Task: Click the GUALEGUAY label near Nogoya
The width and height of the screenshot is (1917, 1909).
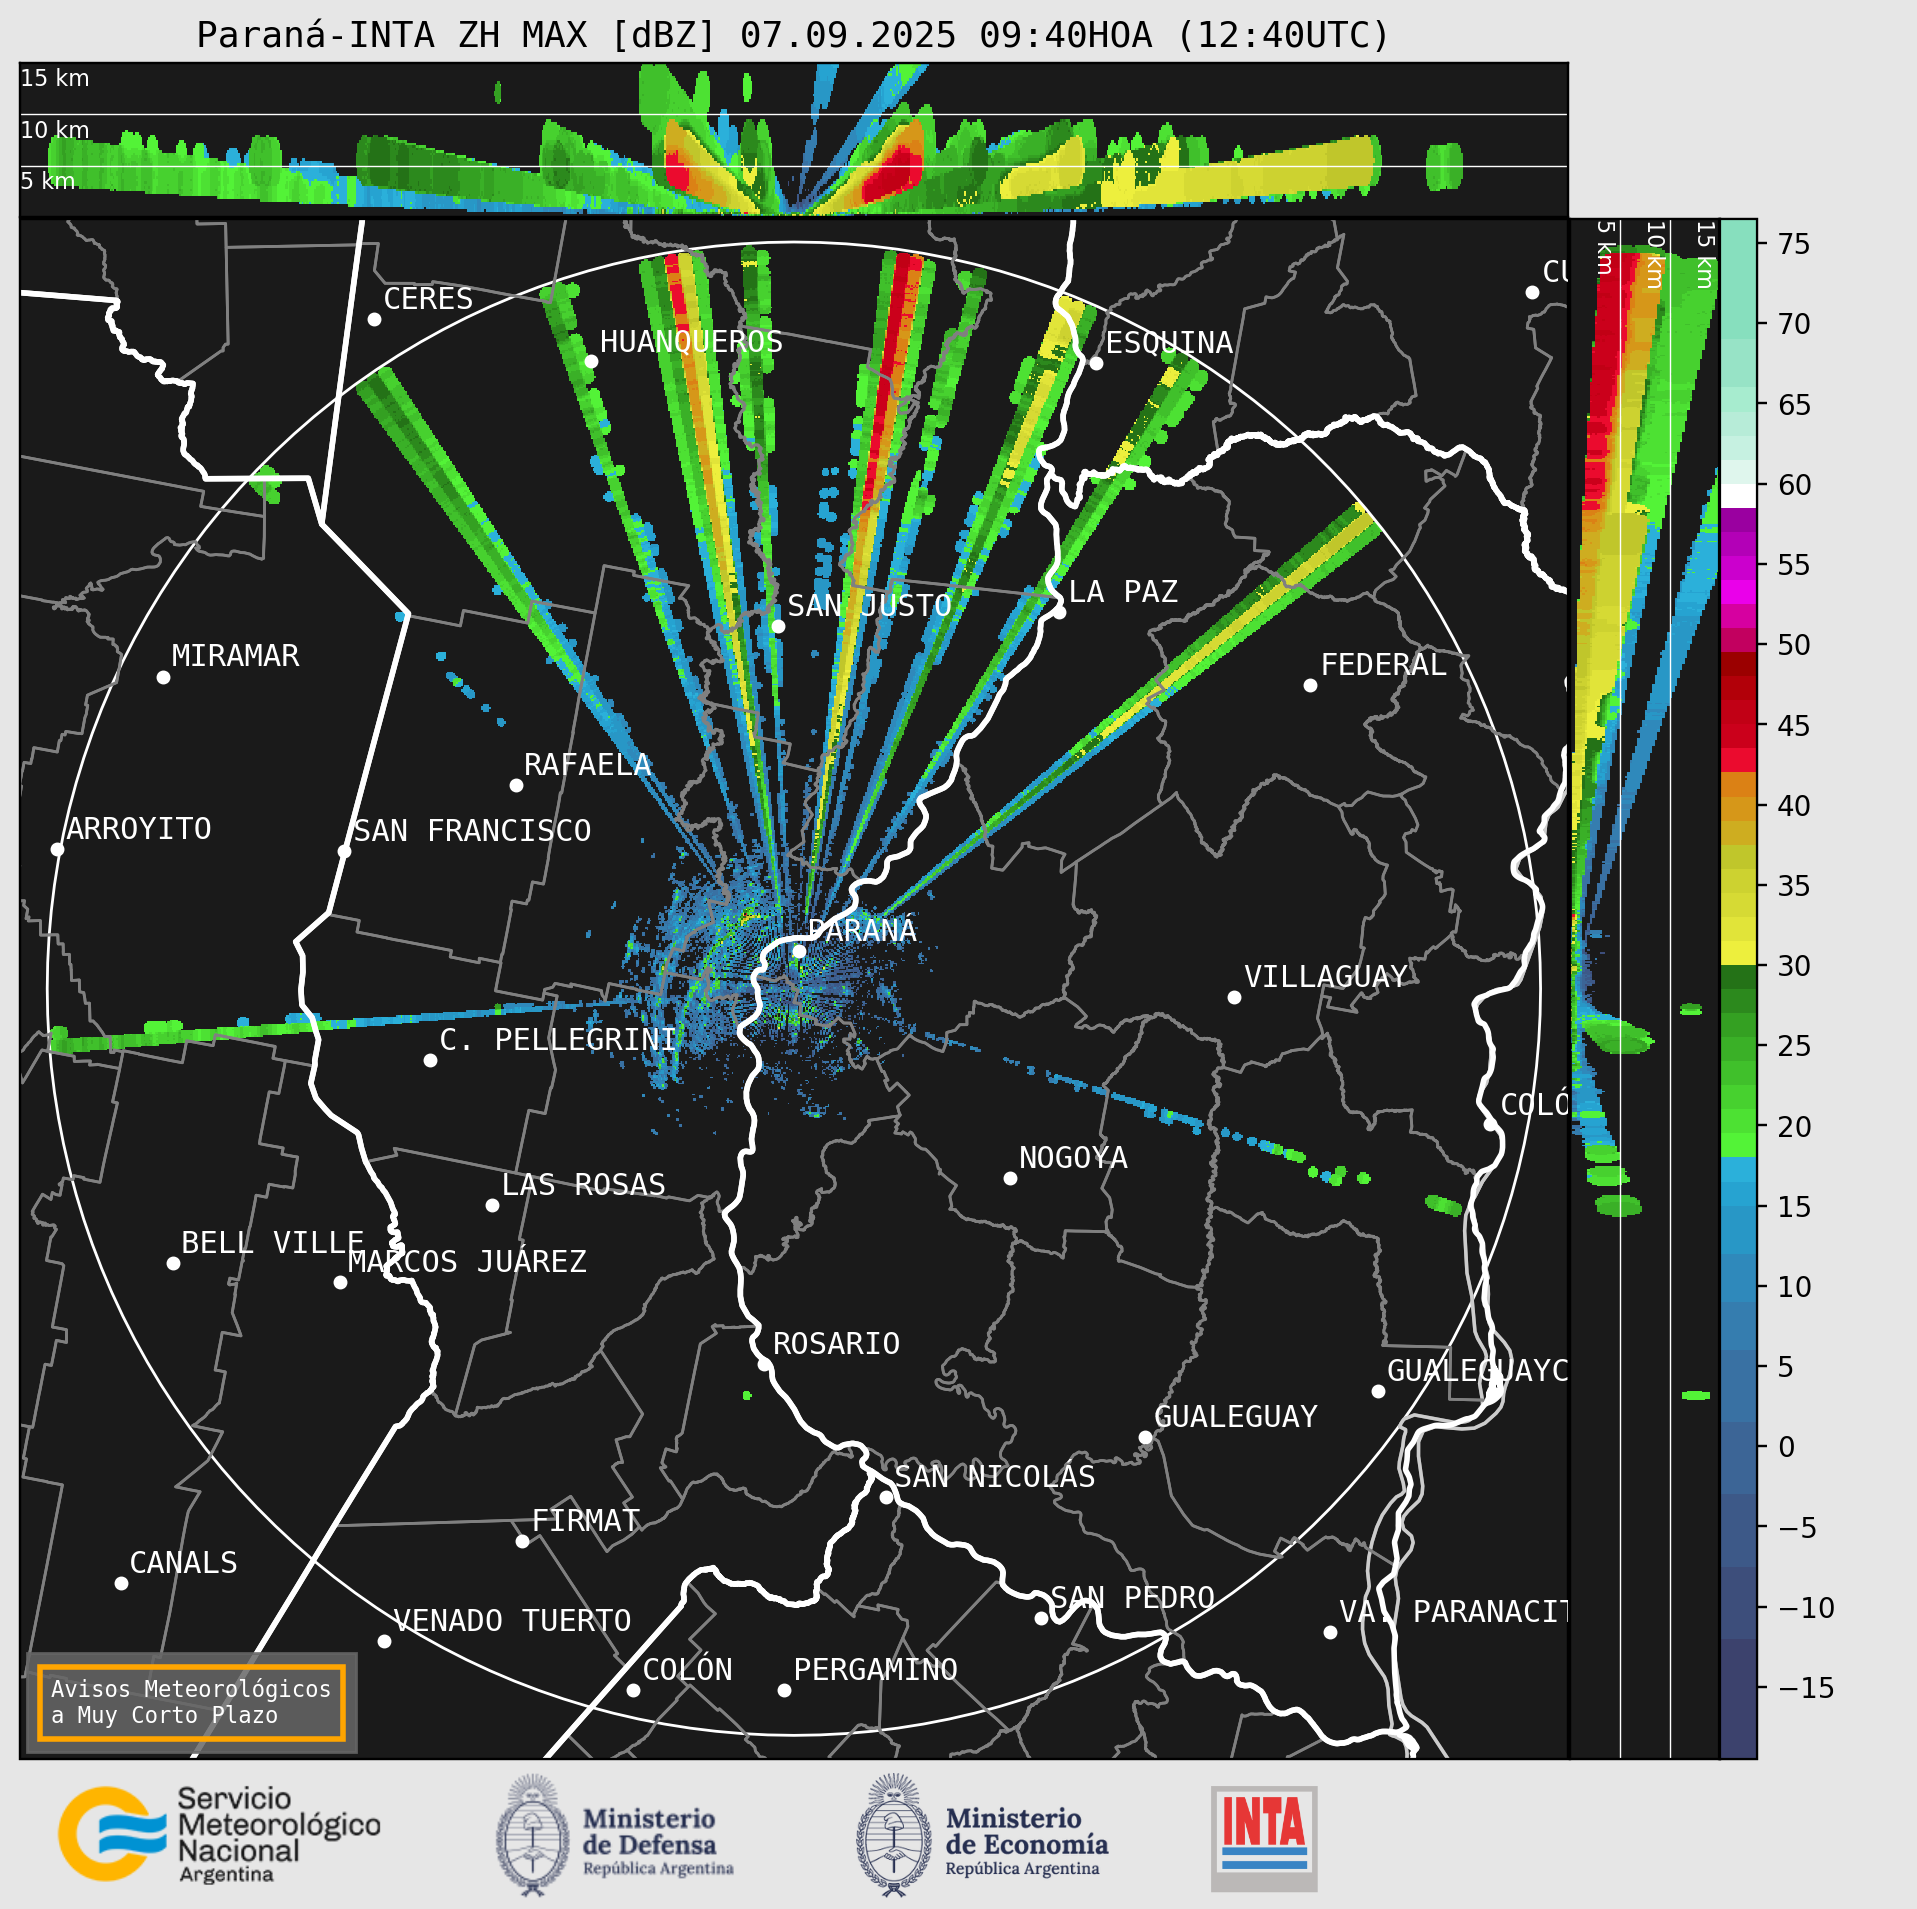Action: [x=1236, y=1416]
